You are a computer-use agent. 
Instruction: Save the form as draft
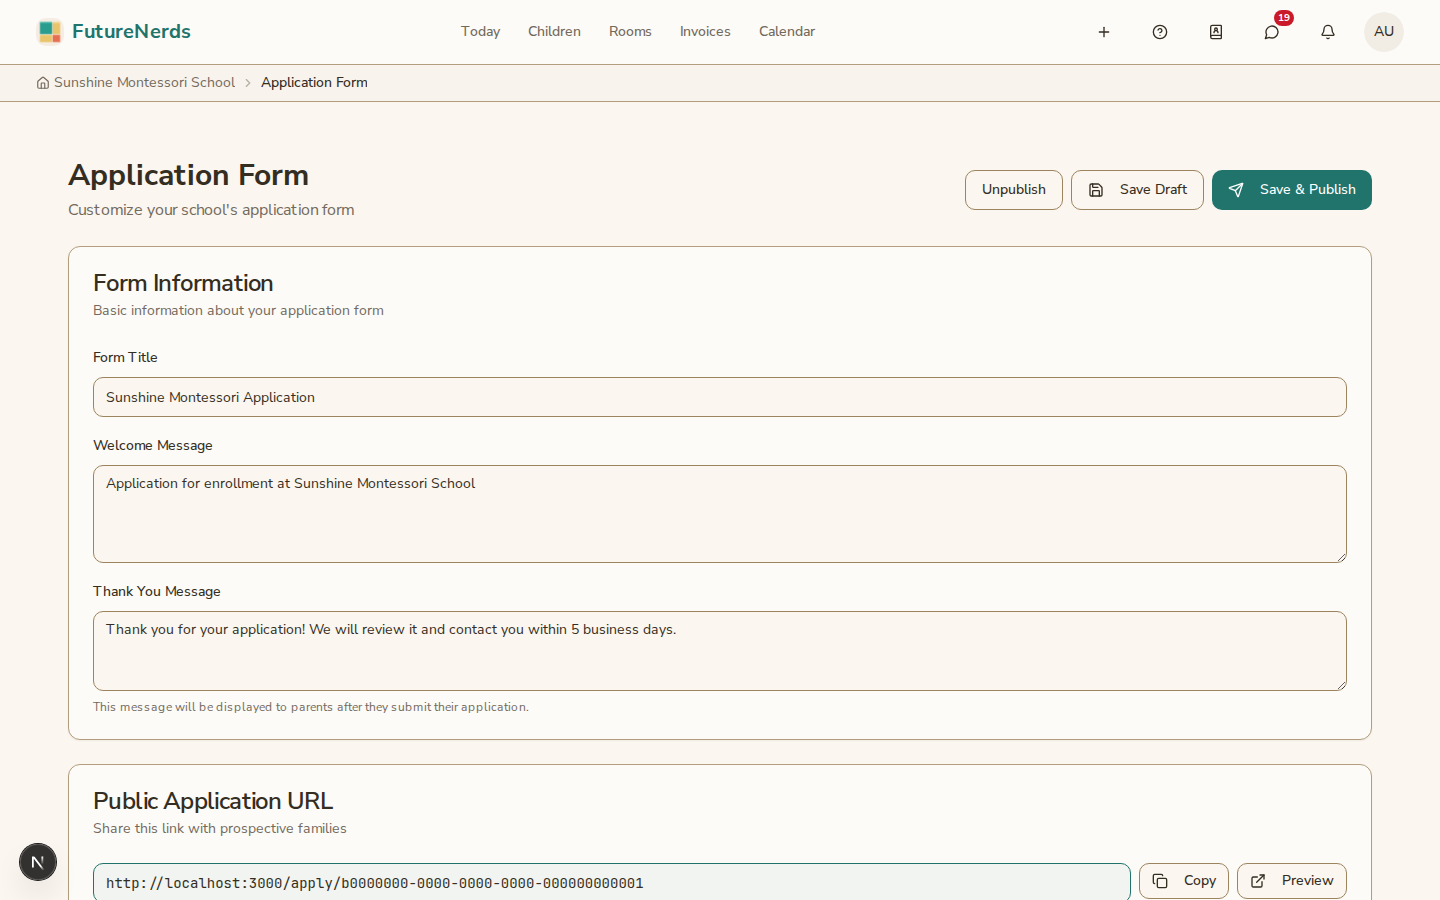pyautogui.click(x=1137, y=190)
